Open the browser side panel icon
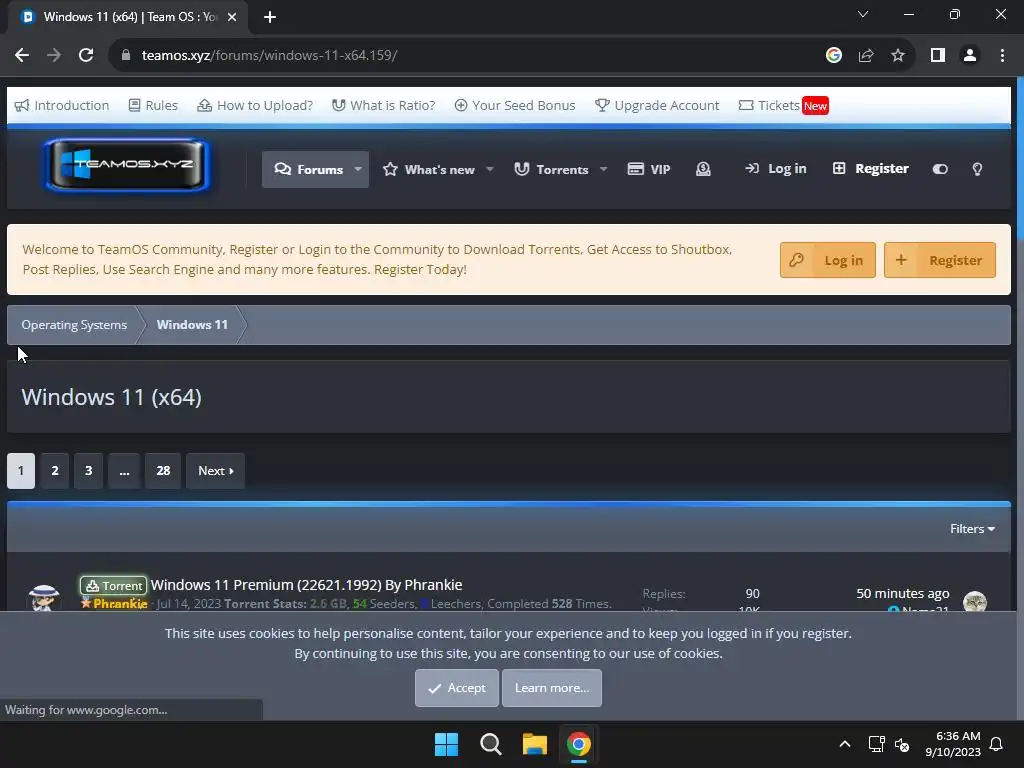The image size is (1024, 768). click(938, 56)
